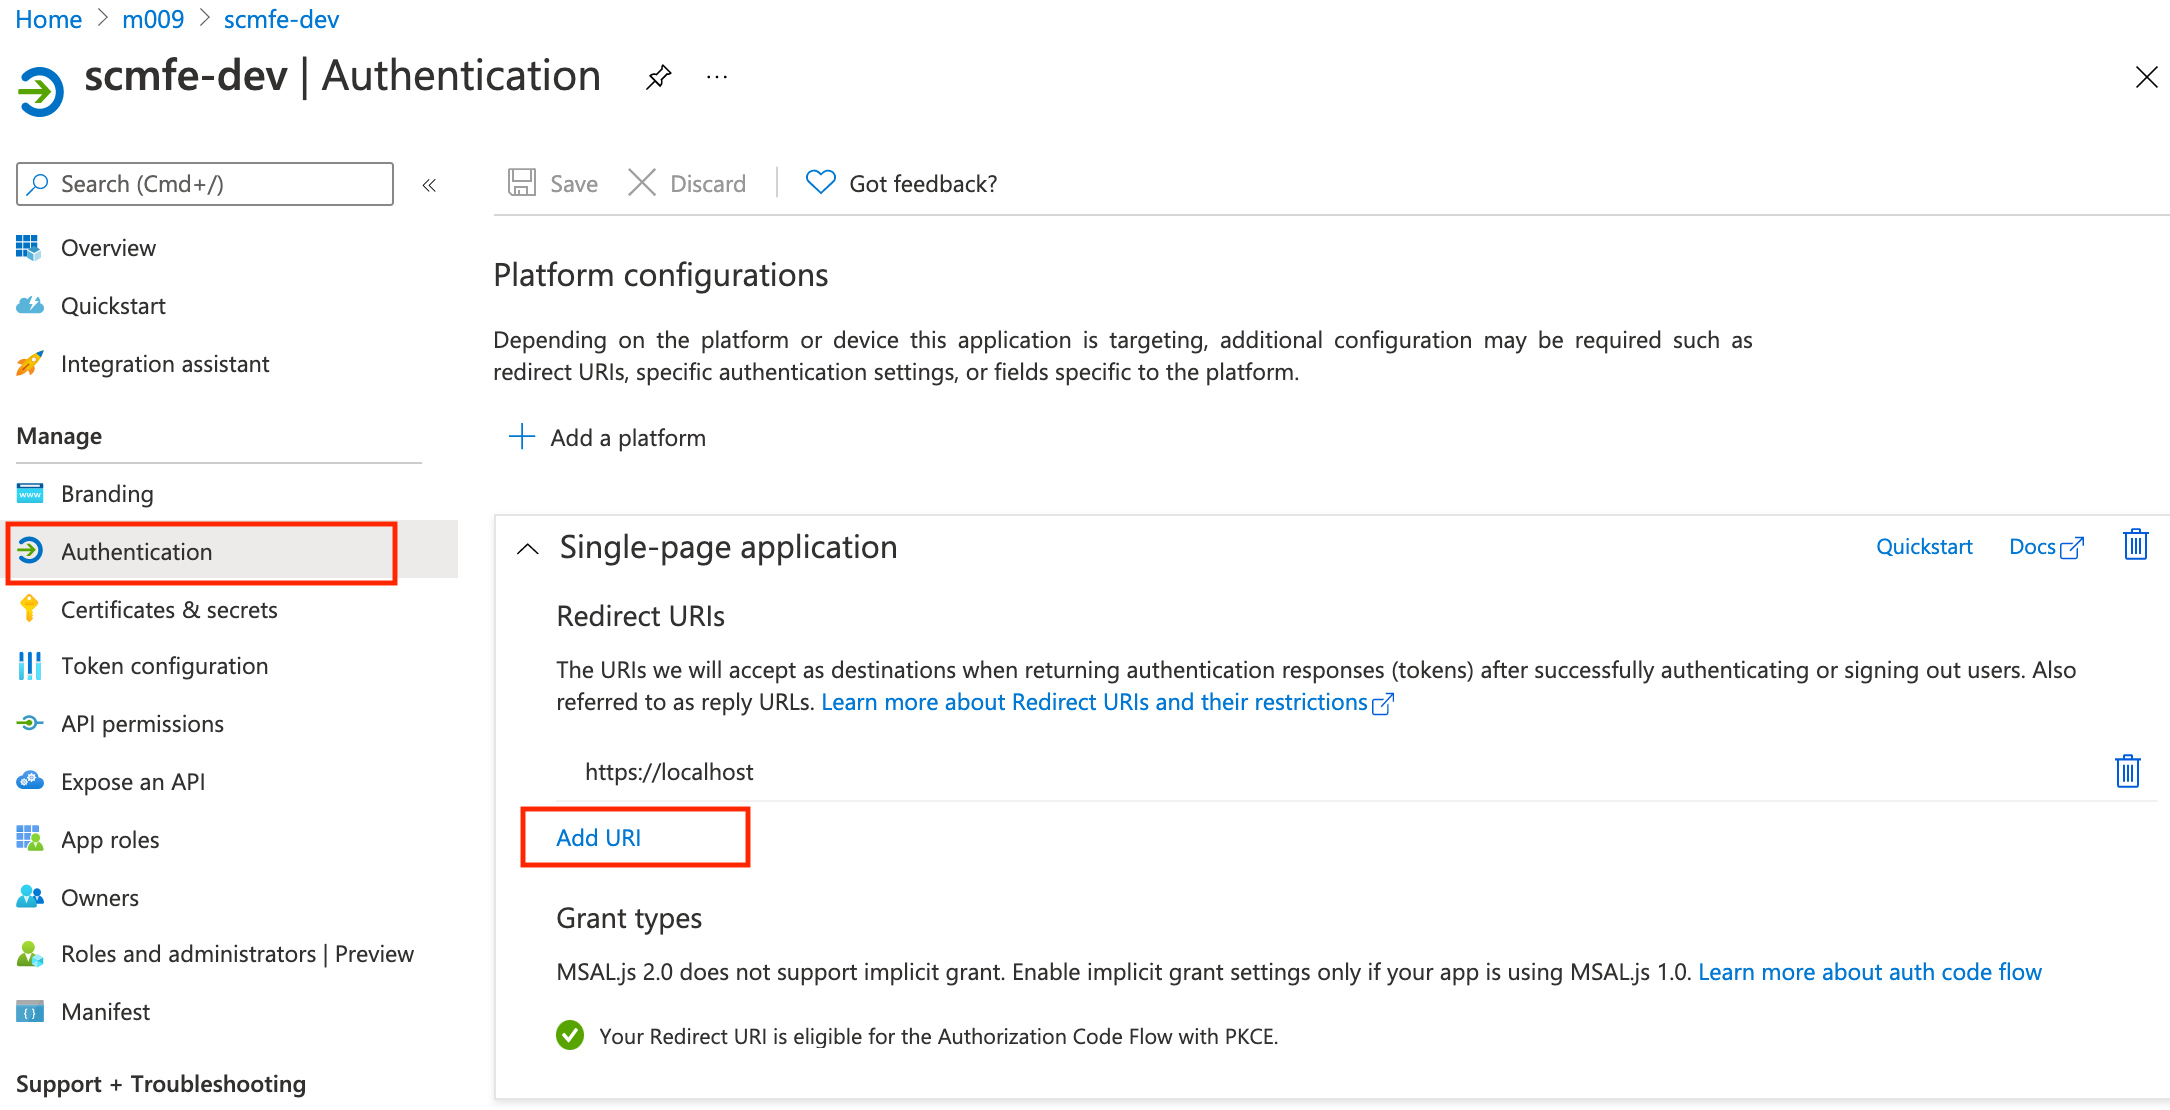Open the Overview page
Viewport: 2170px width, 1110px height.
(108, 247)
